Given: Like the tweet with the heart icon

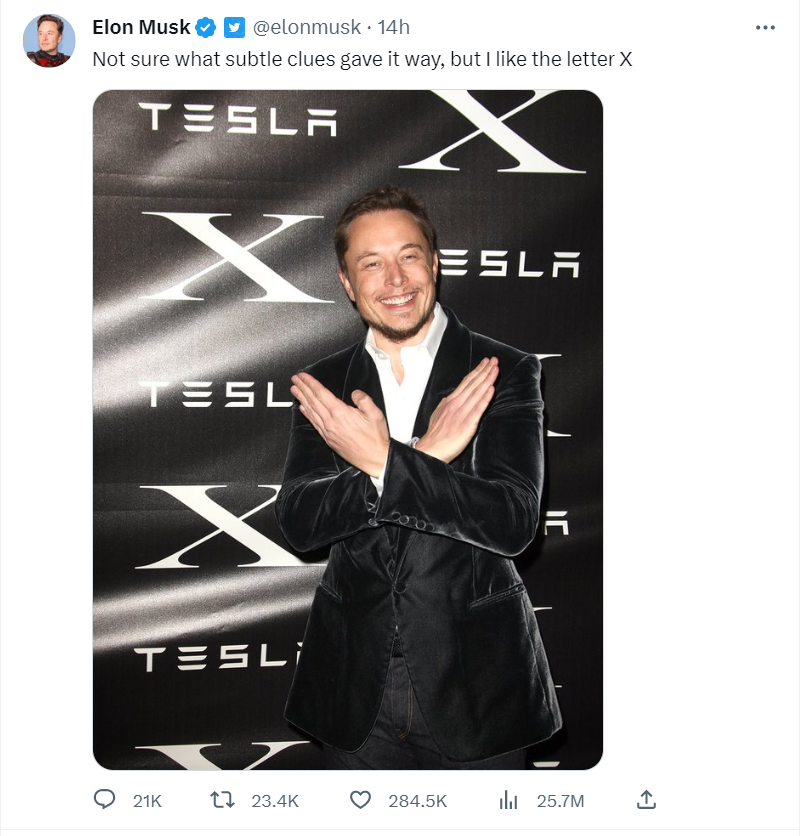Looking at the screenshot, I should (x=360, y=800).
